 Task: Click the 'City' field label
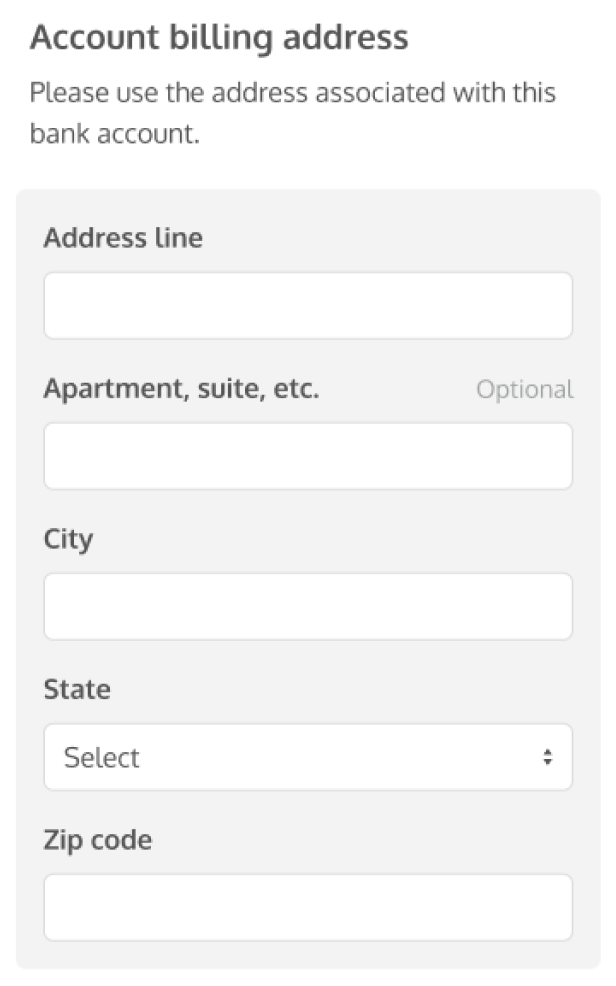[x=68, y=540]
